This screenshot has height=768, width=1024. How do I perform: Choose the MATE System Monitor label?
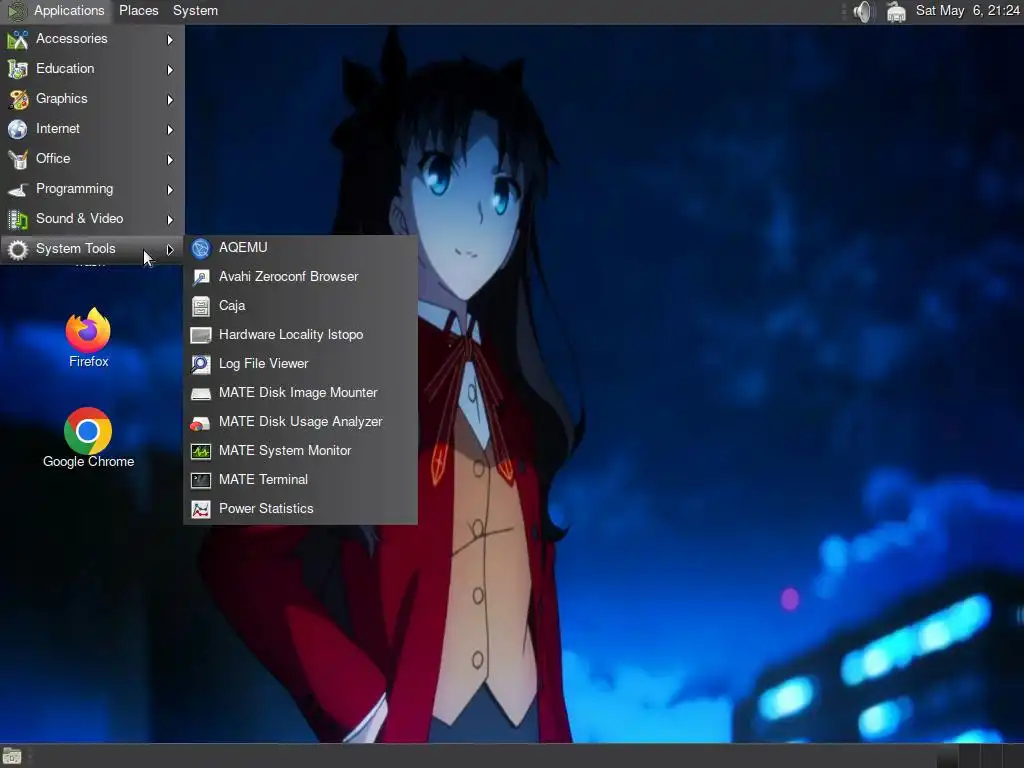coord(285,451)
